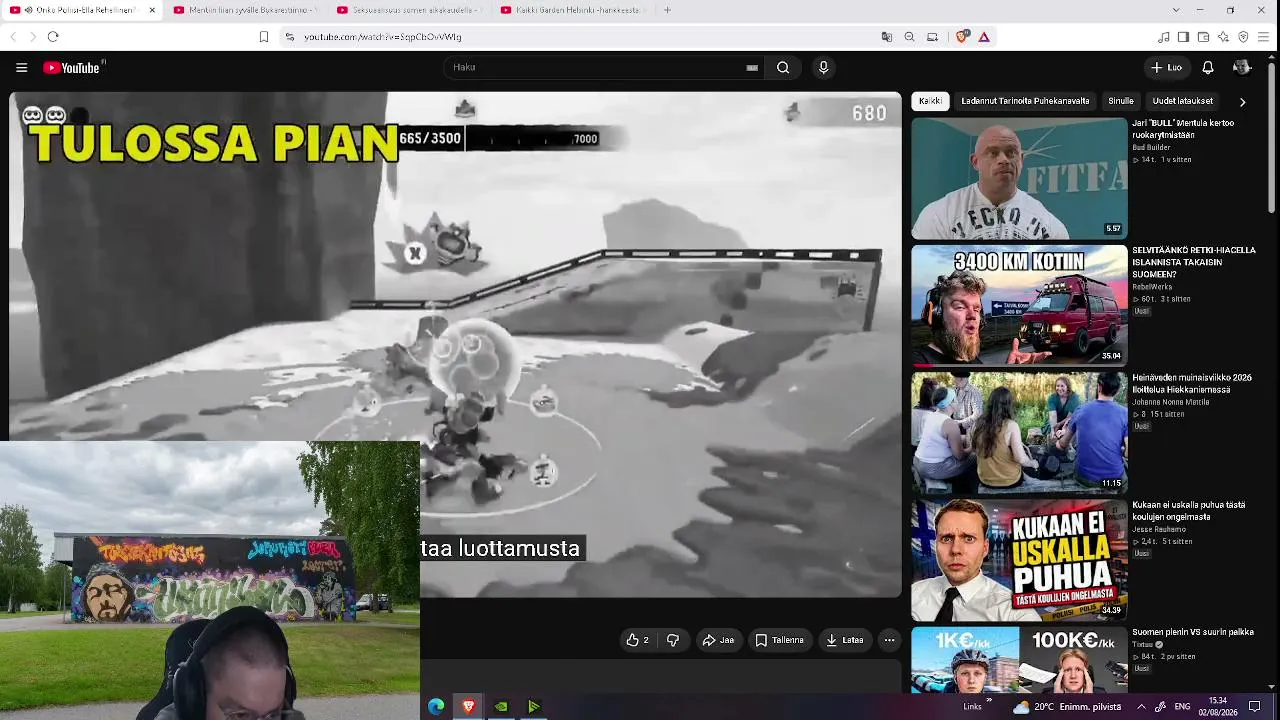
Task: Open the account avatar menu
Action: (1242, 68)
